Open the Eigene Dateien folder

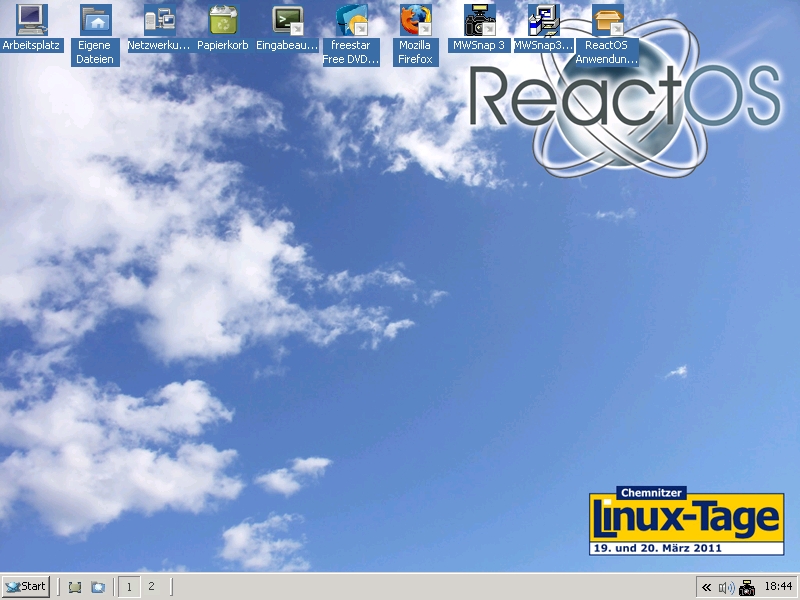(94, 20)
